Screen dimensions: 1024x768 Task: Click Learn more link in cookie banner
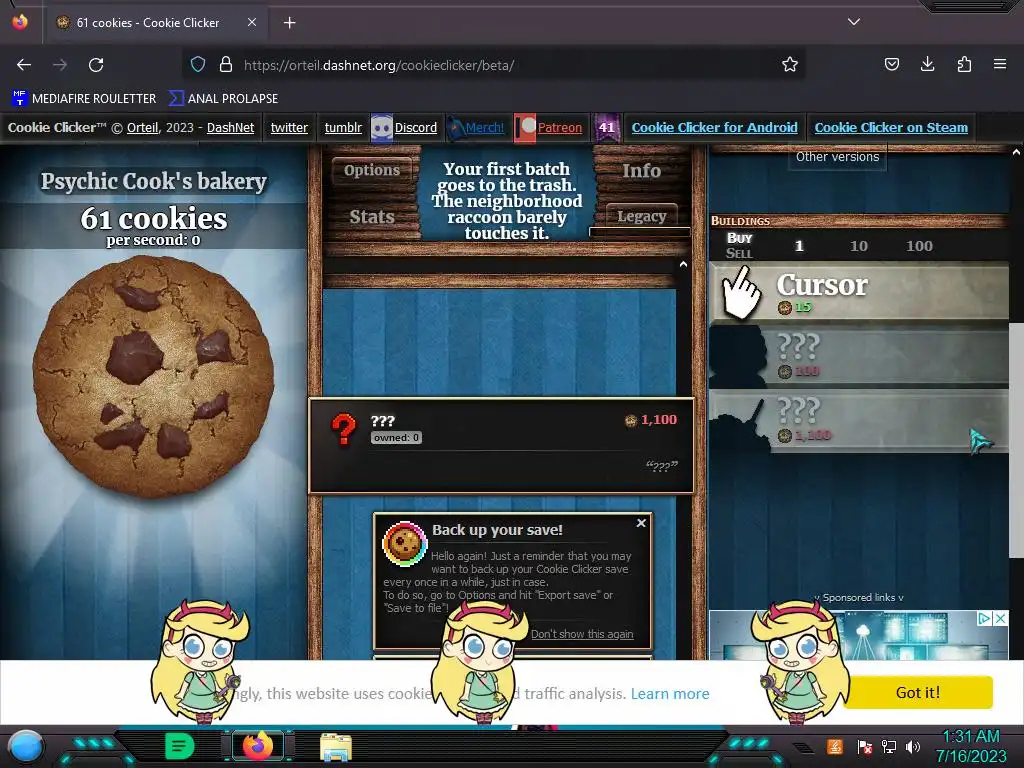coord(669,694)
